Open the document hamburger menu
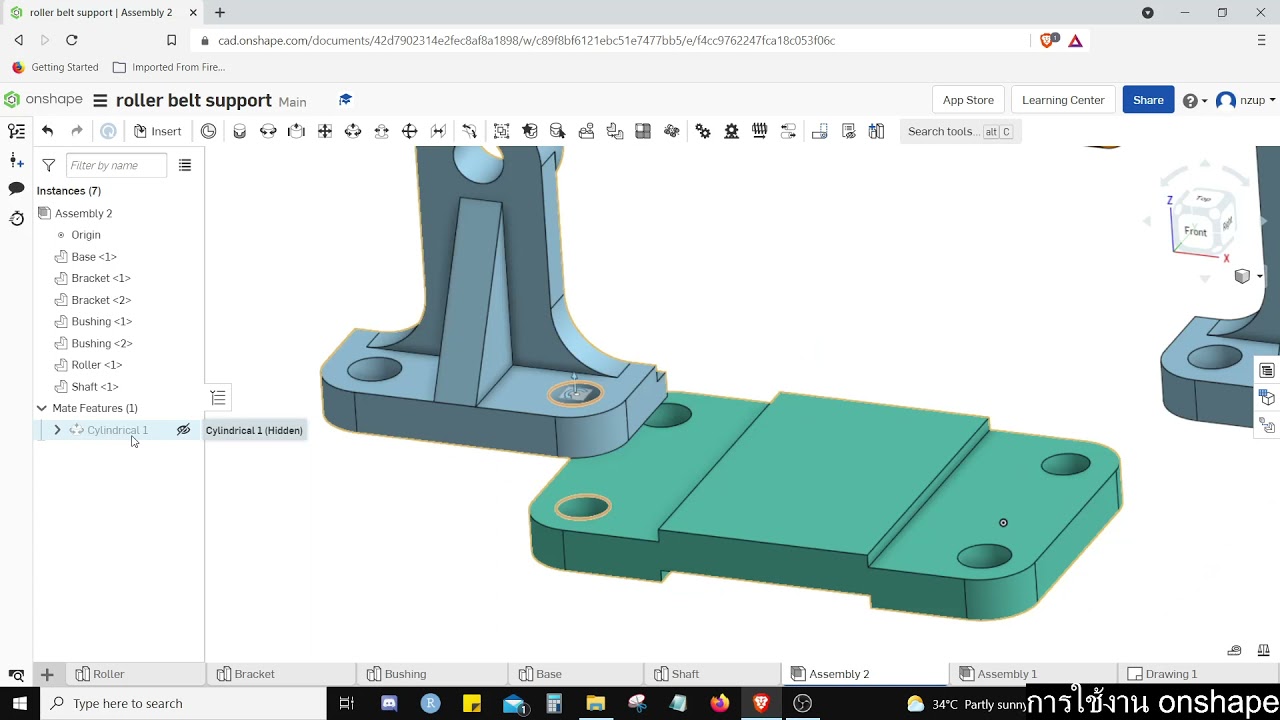This screenshot has height=720, width=1280. click(100, 100)
